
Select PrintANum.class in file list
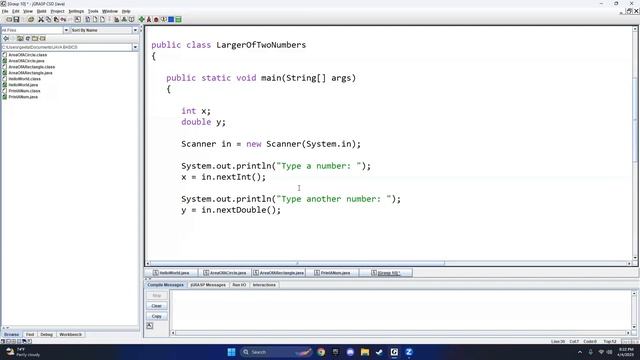(24, 91)
